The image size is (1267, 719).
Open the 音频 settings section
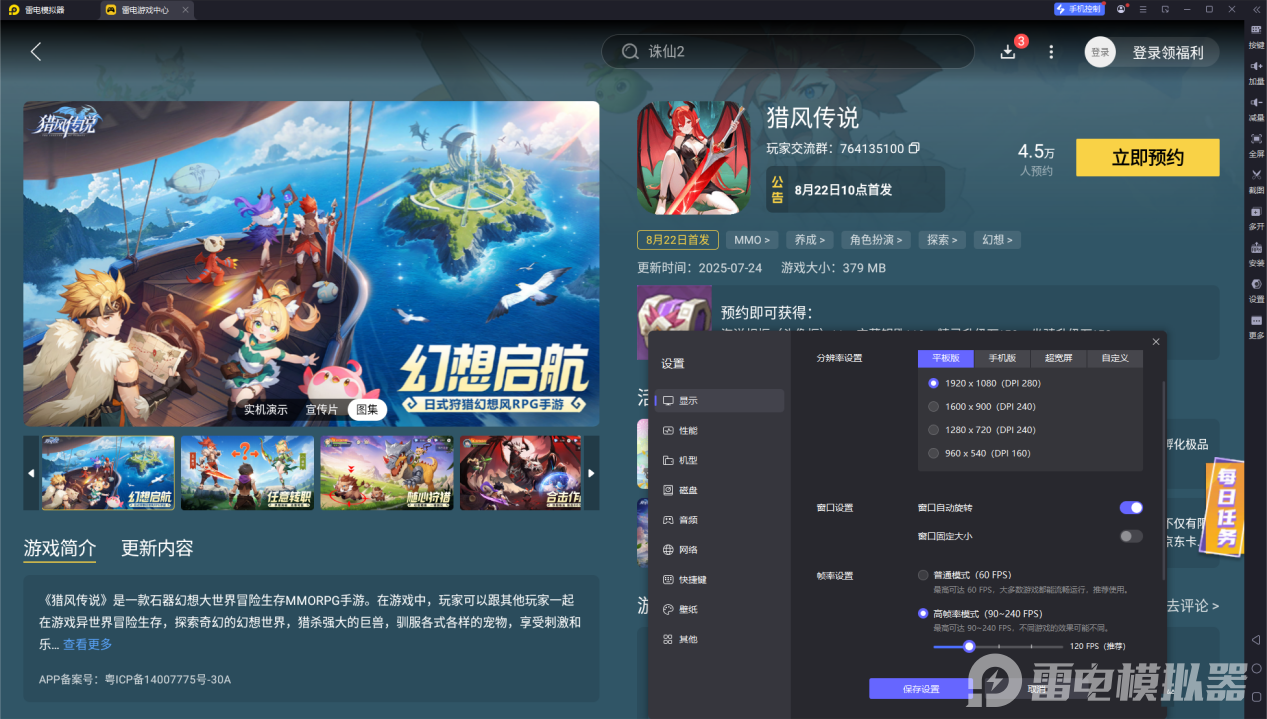(719, 520)
